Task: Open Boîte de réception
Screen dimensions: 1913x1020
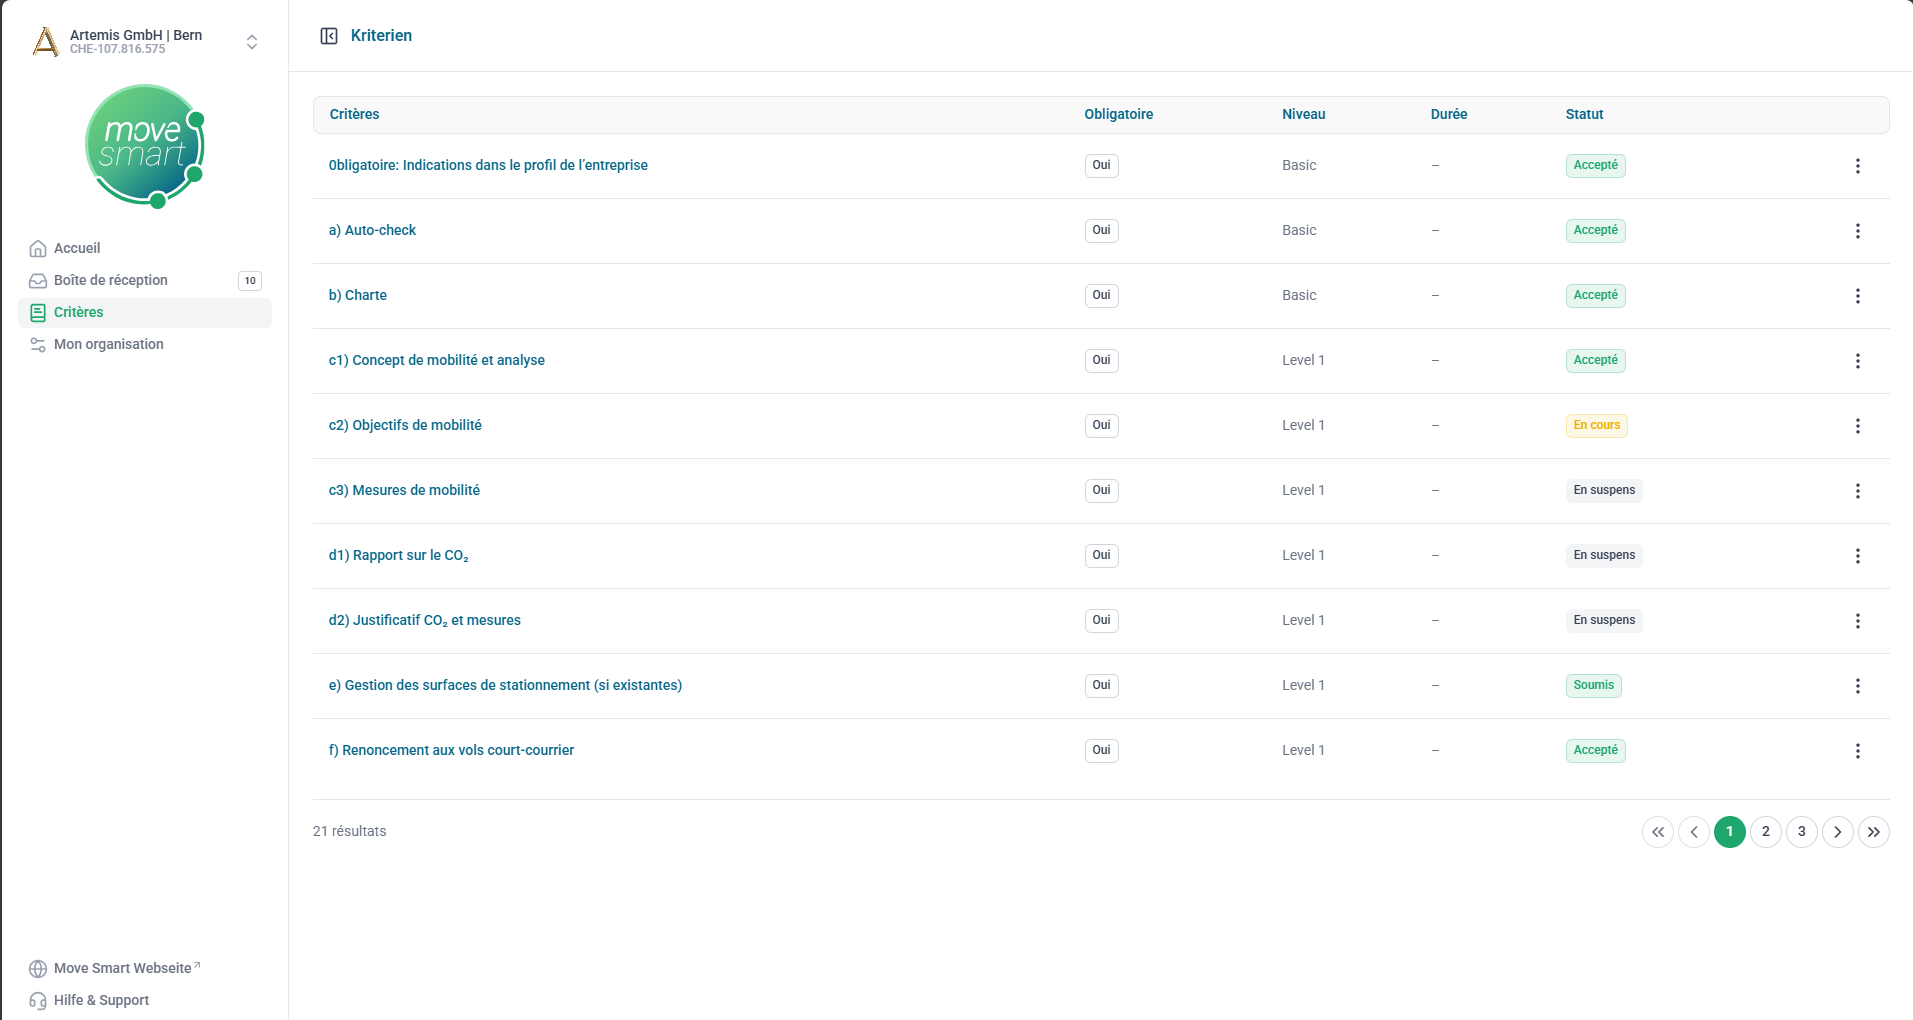Action: (110, 280)
